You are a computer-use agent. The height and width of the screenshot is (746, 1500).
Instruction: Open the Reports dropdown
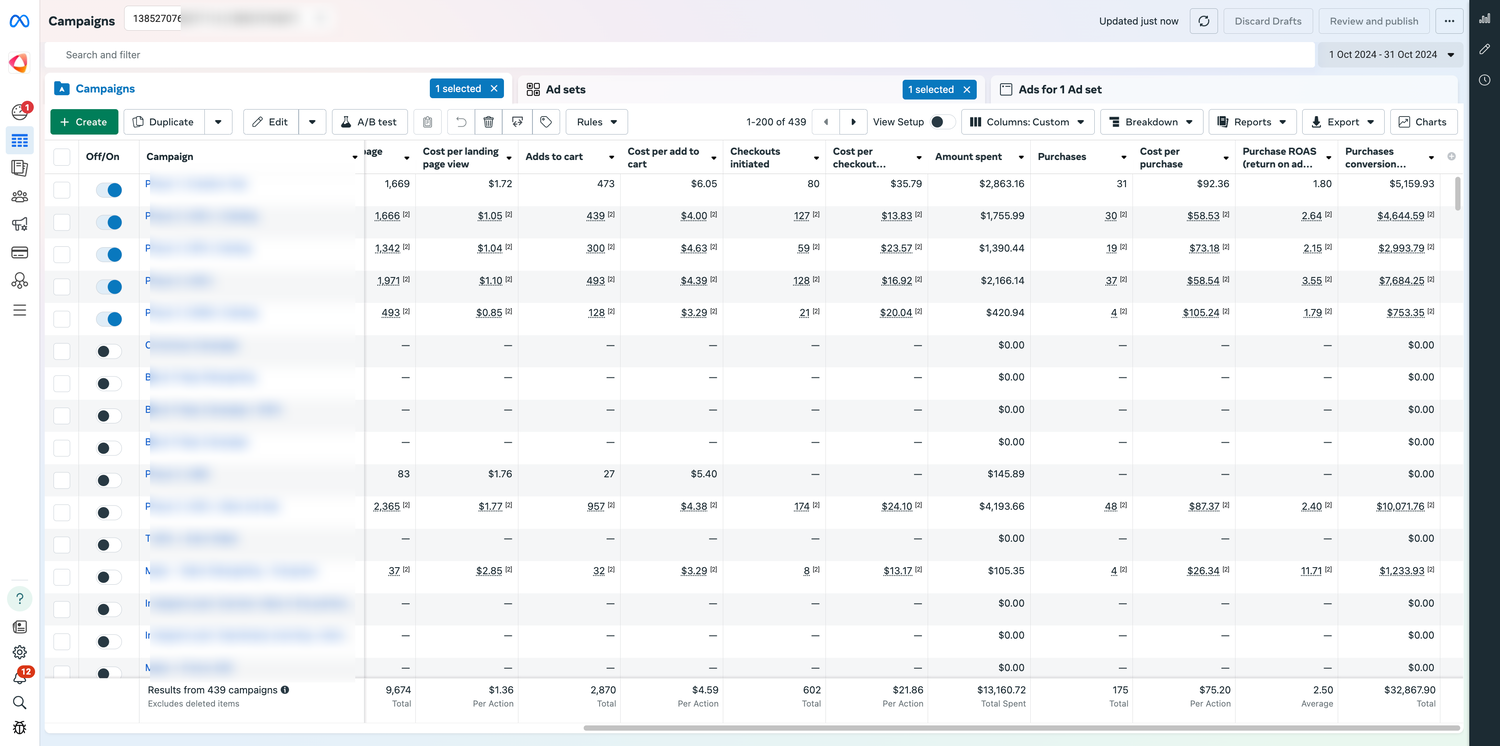pyautogui.click(x=1253, y=122)
